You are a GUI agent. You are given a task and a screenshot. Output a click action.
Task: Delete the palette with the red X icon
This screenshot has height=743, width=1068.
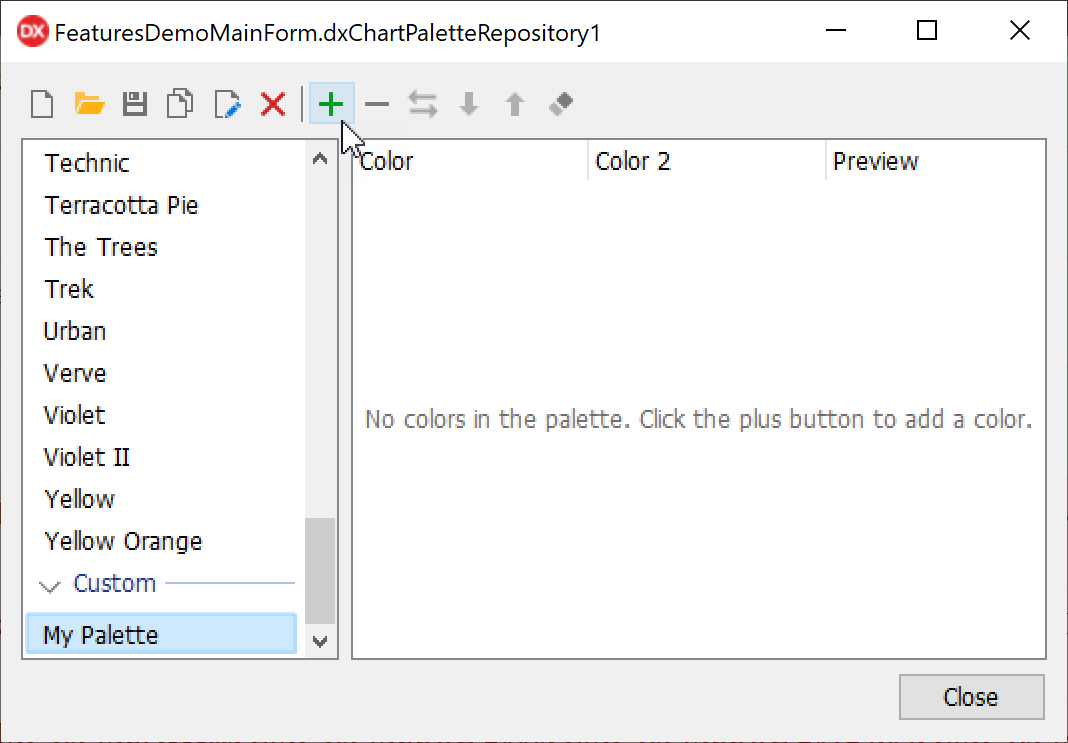(273, 104)
